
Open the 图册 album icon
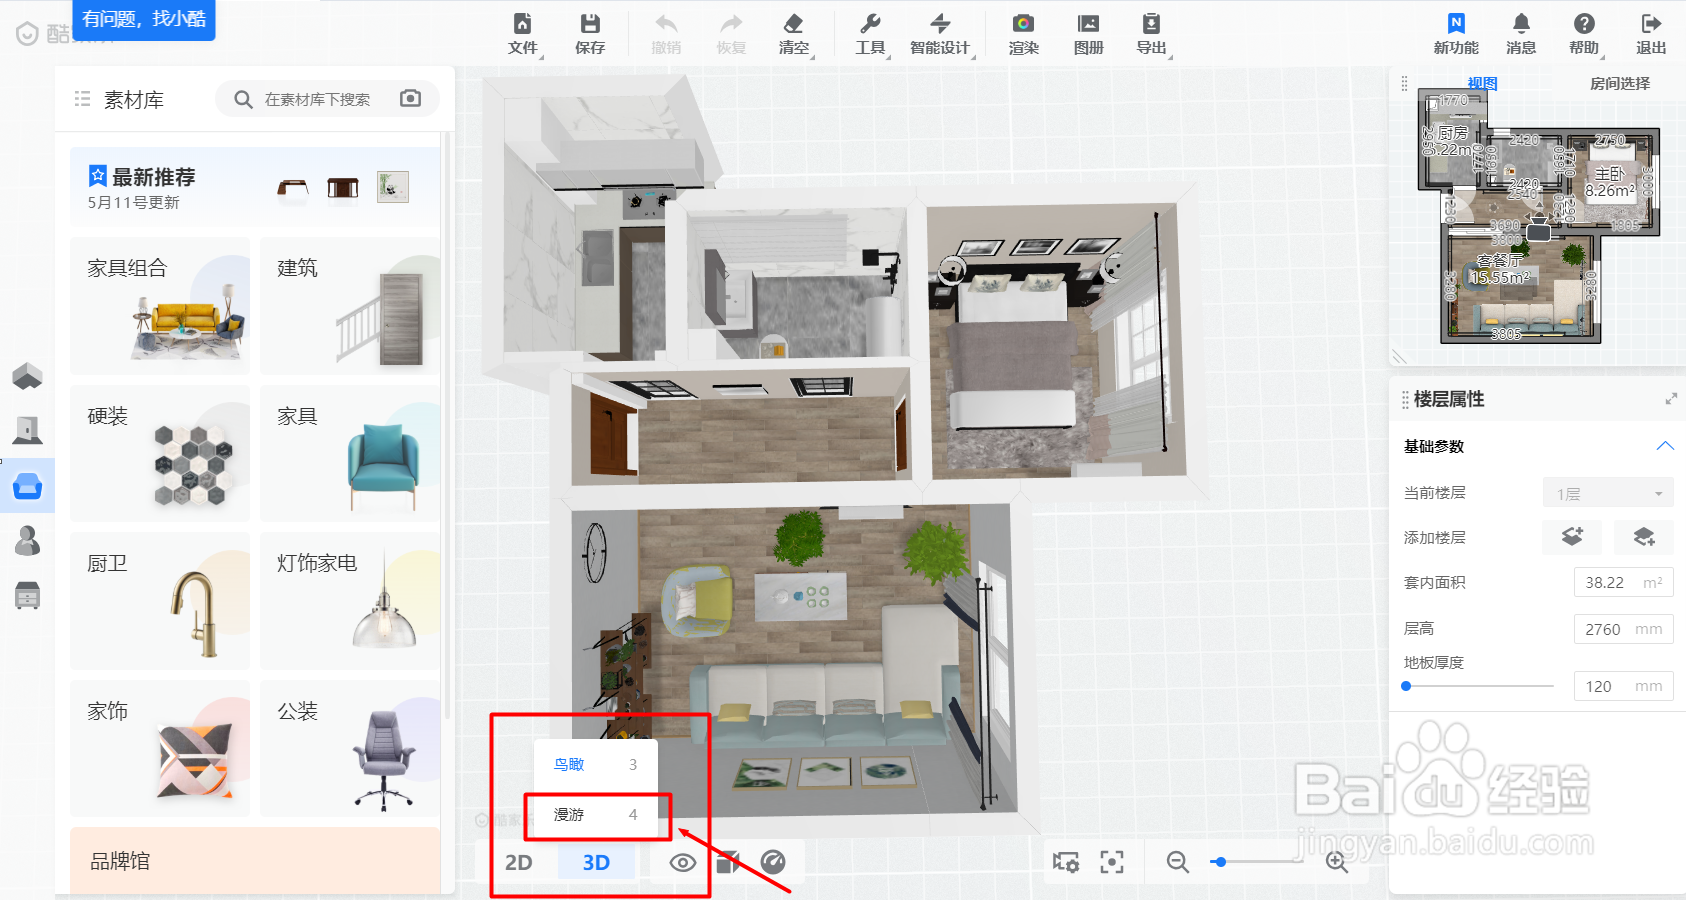(1088, 34)
